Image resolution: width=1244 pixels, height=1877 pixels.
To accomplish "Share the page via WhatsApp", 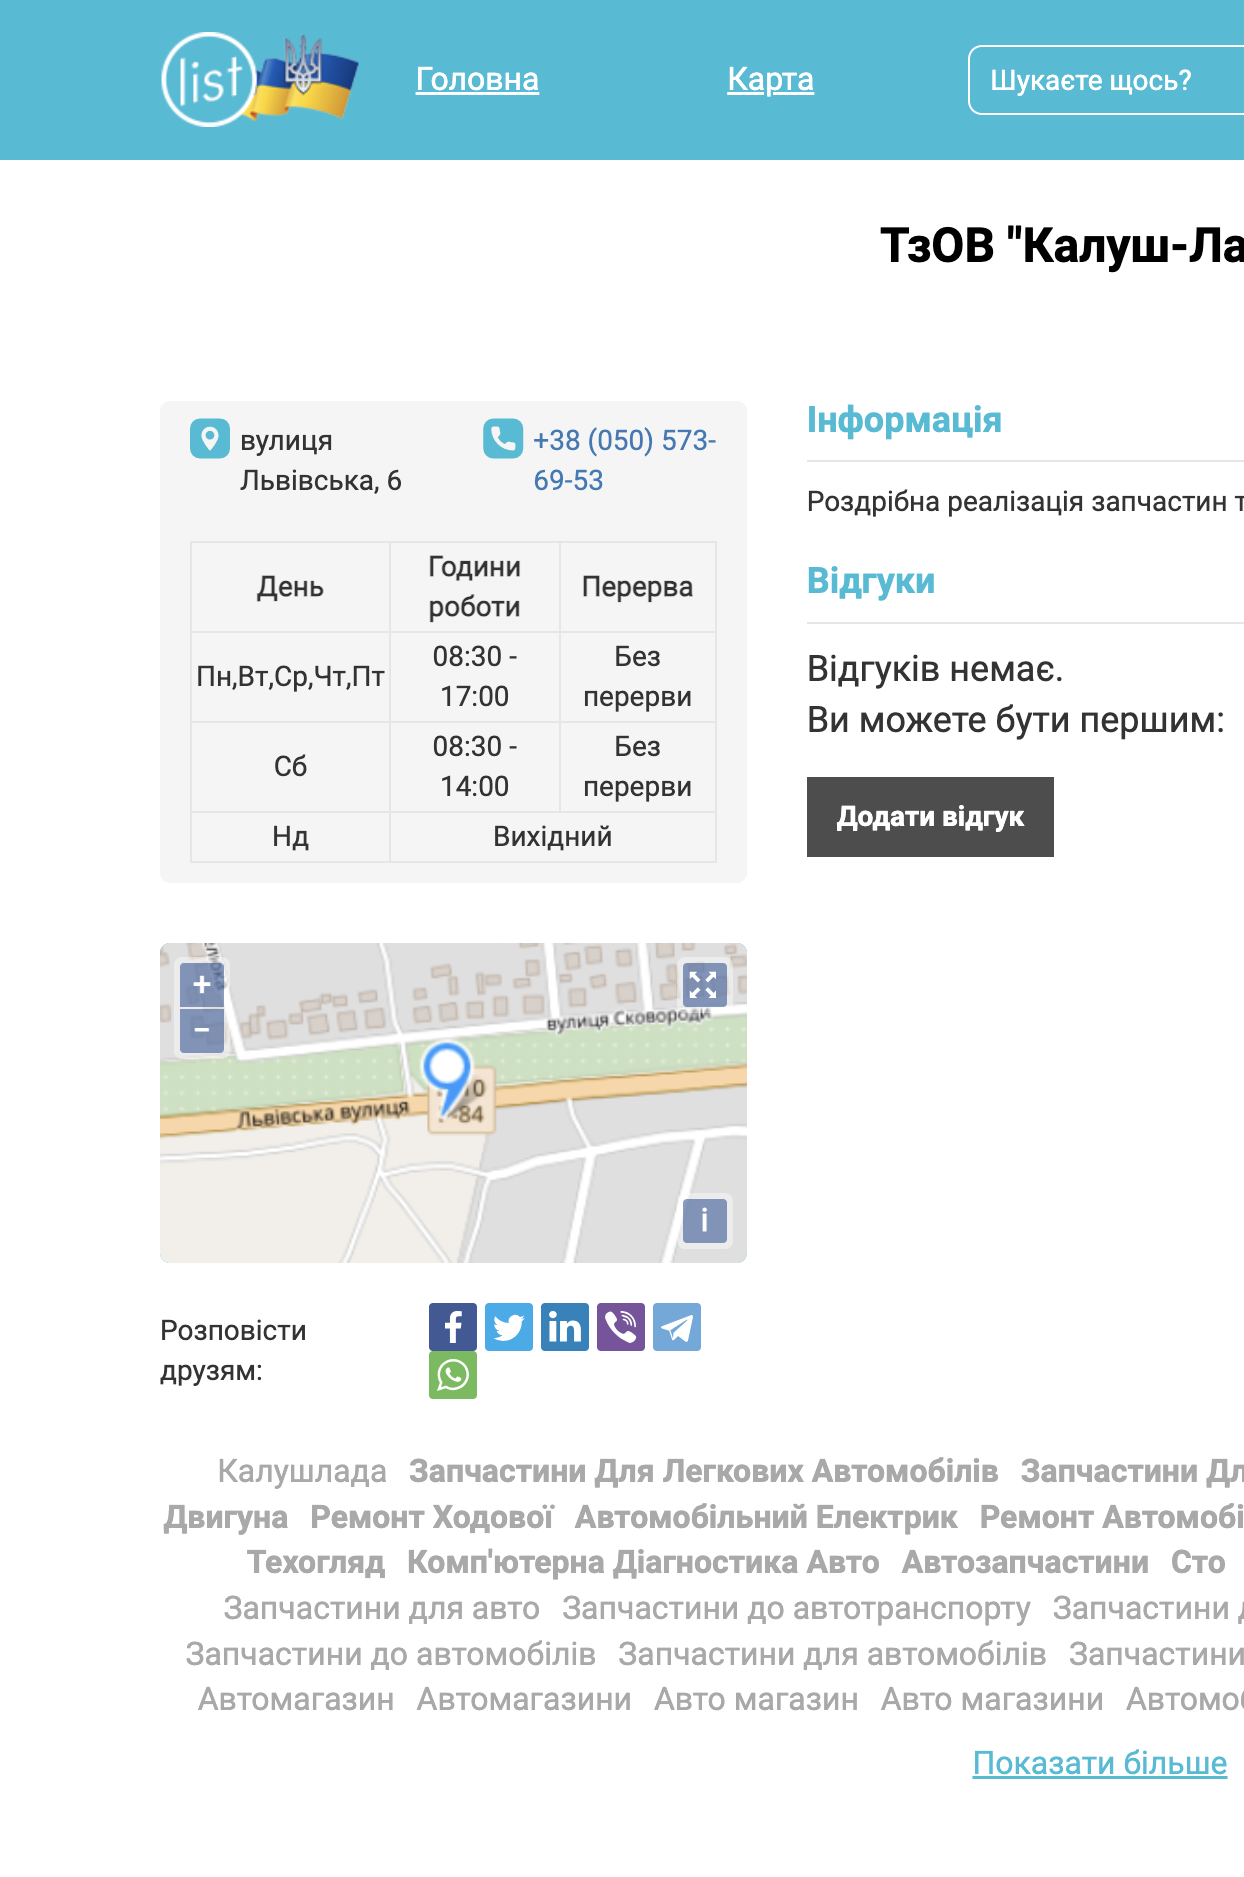I will [453, 1375].
